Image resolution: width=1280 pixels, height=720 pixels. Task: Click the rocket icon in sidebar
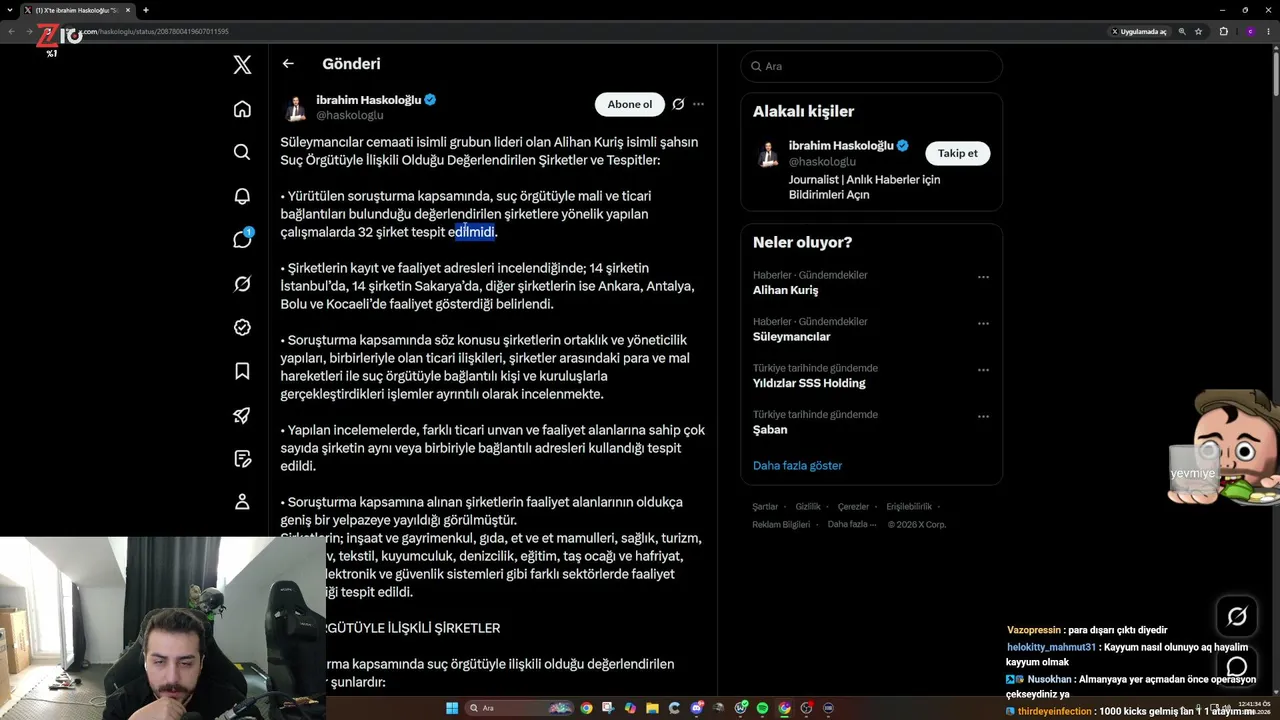tap(242, 415)
